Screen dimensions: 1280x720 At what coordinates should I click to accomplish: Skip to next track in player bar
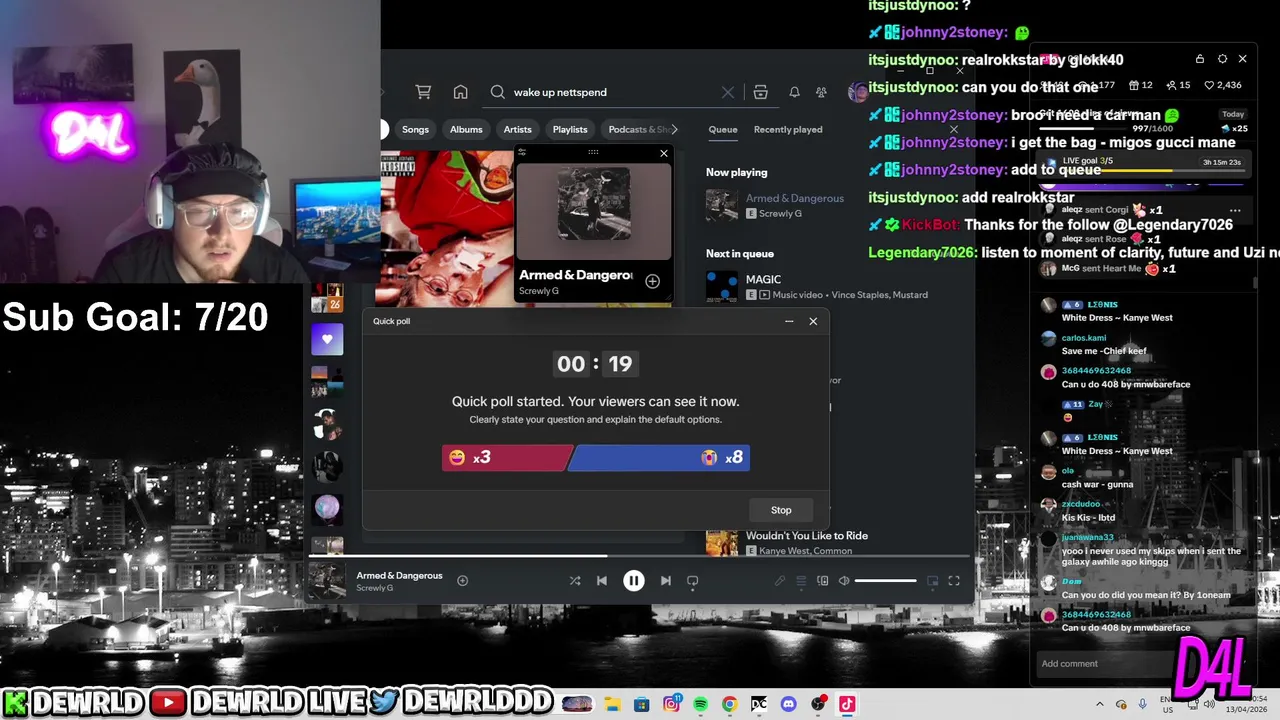[x=665, y=580]
